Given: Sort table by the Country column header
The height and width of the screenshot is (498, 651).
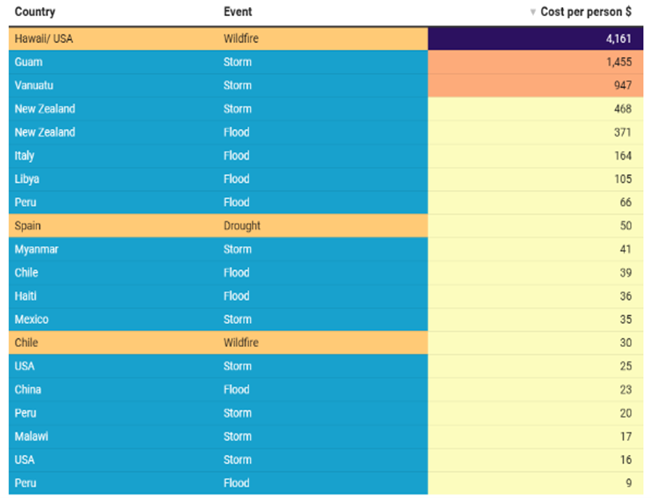Looking at the screenshot, I should pyautogui.click(x=35, y=12).
